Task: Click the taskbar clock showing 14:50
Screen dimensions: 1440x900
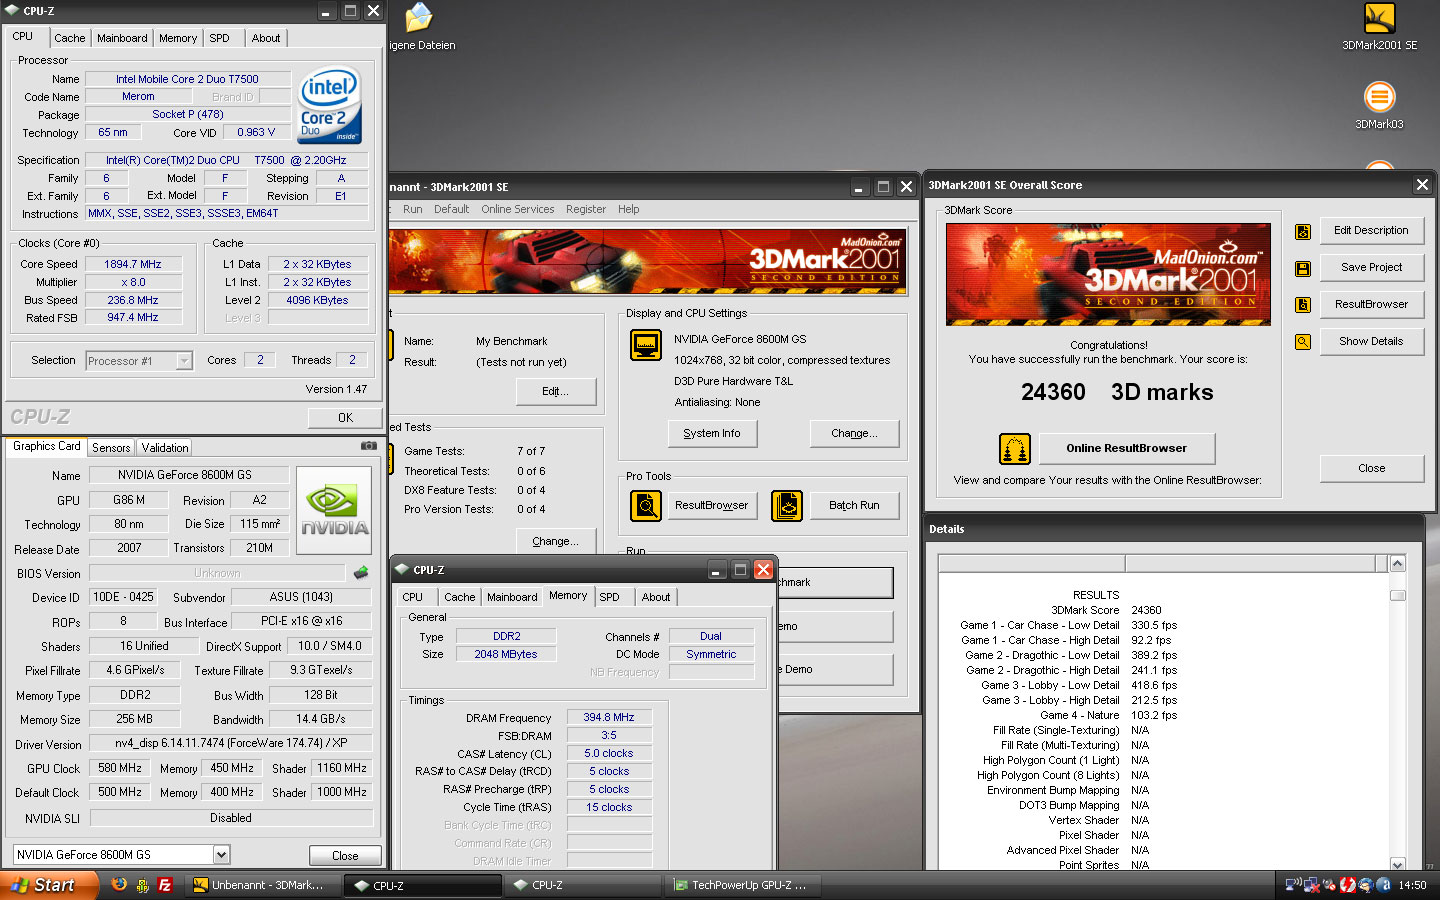Action: coord(1412,885)
